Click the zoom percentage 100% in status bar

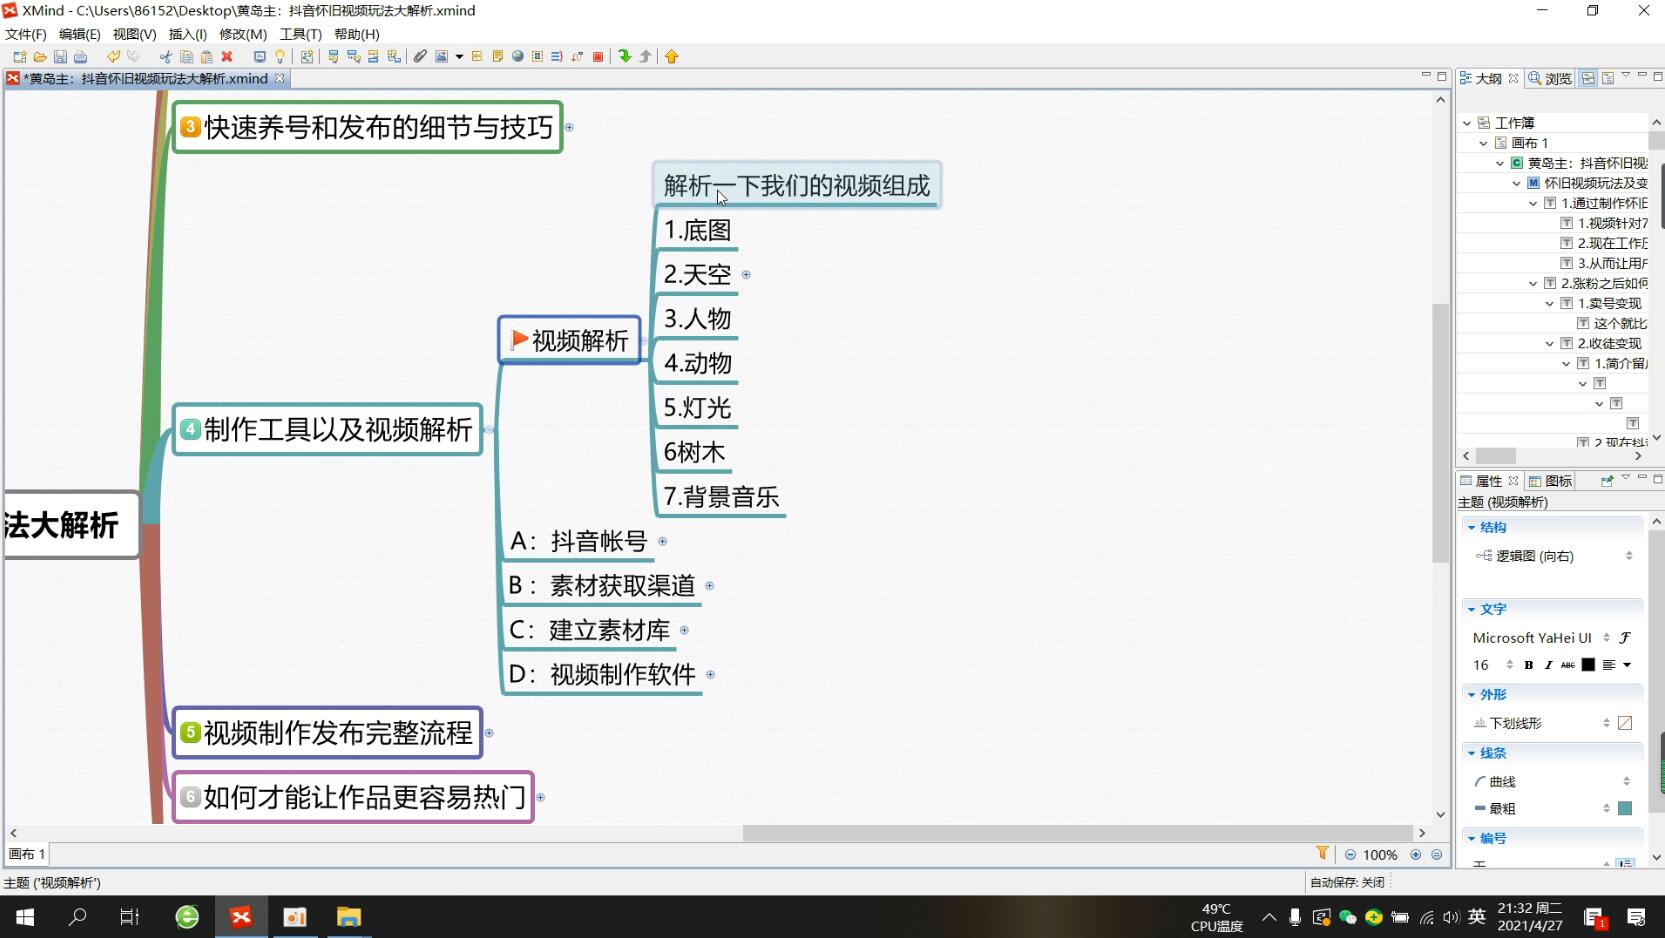click(x=1379, y=855)
